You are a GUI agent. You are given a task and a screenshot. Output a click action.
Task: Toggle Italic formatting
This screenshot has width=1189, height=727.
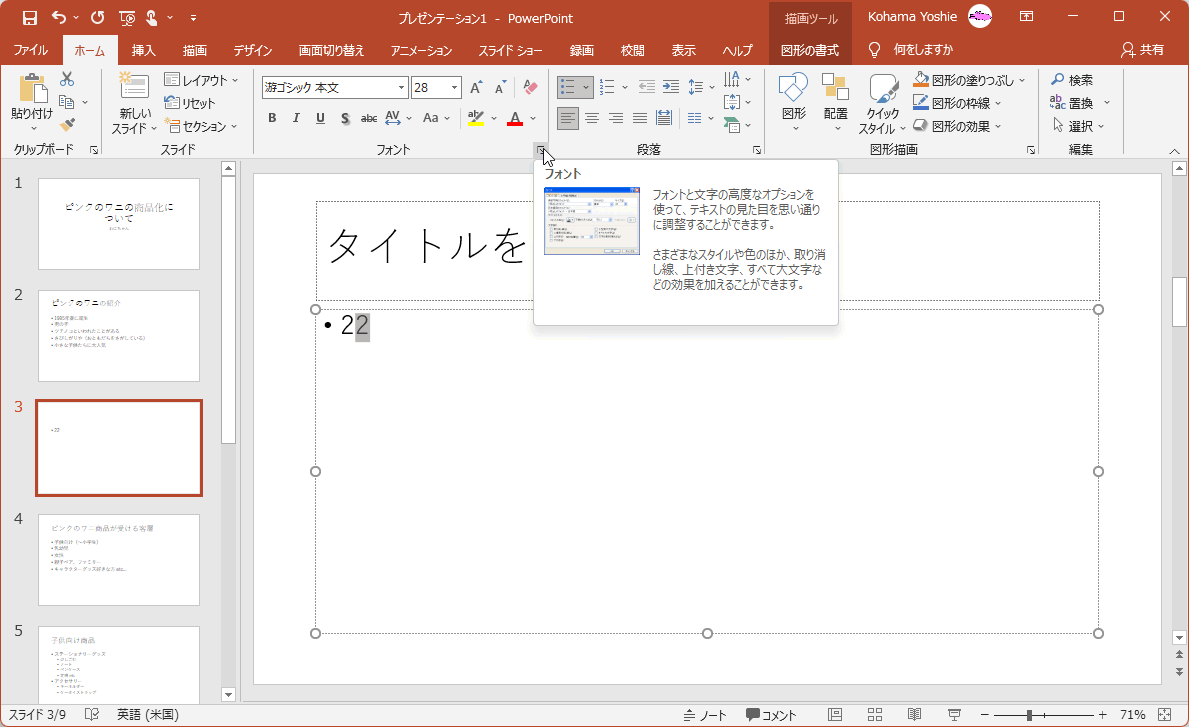(x=296, y=119)
